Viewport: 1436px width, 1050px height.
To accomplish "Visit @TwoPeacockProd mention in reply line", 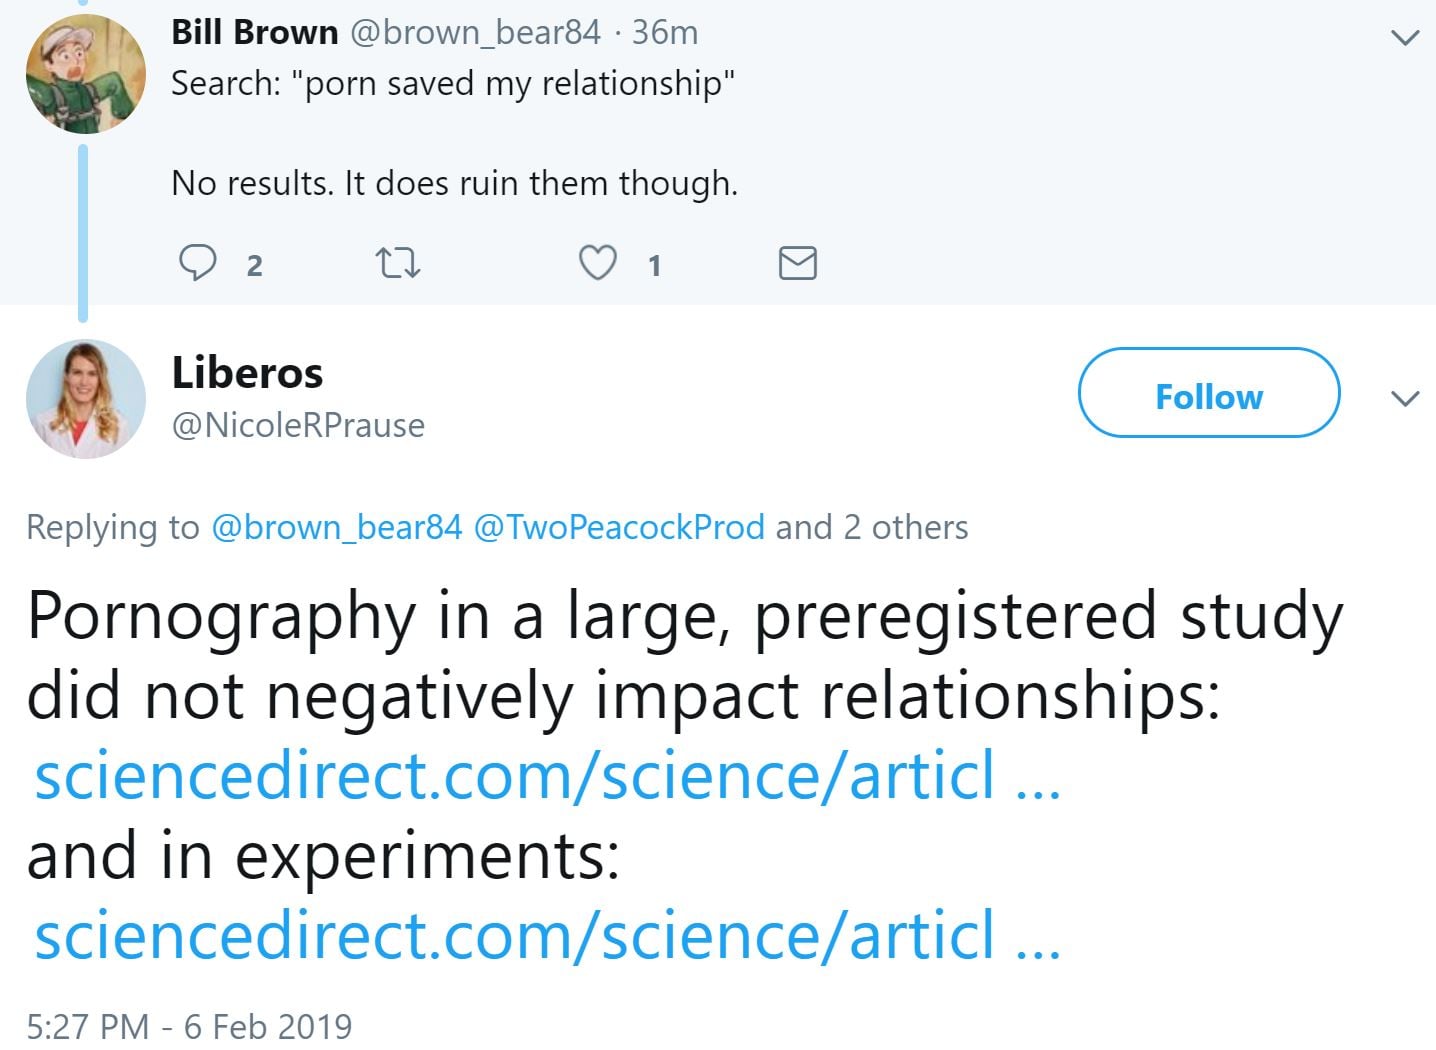I will 618,527.
